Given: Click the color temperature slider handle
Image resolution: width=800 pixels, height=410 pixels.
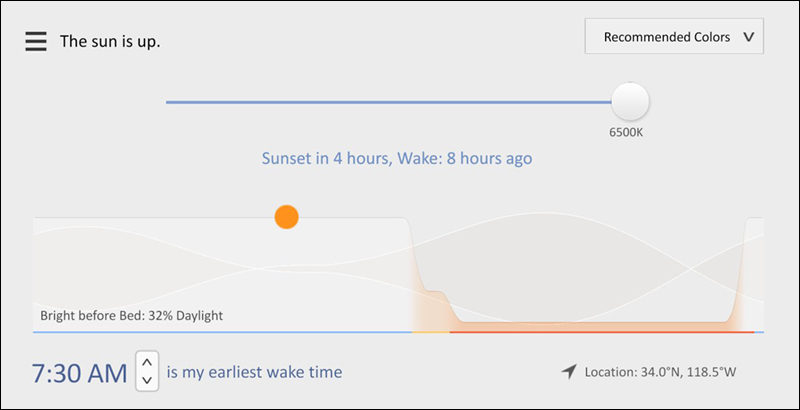Looking at the screenshot, I should point(631,101).
